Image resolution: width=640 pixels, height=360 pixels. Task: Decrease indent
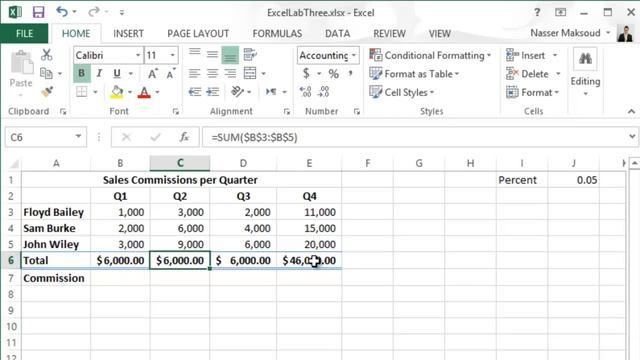click(x=195, y=92)
